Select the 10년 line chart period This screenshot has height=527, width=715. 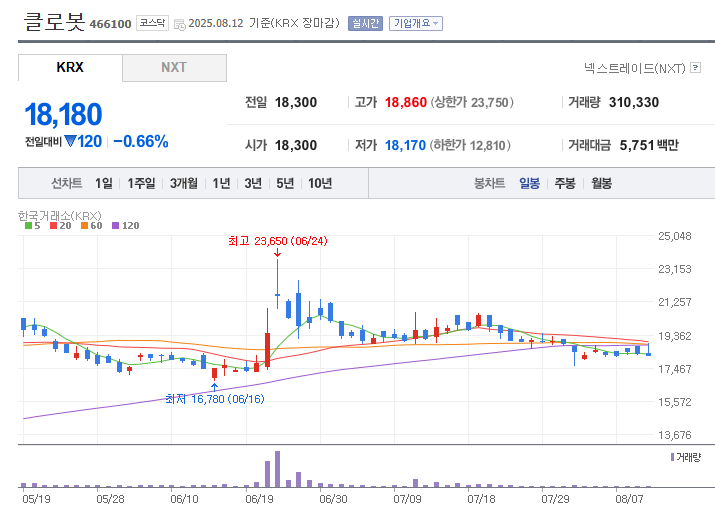point(320,183)
